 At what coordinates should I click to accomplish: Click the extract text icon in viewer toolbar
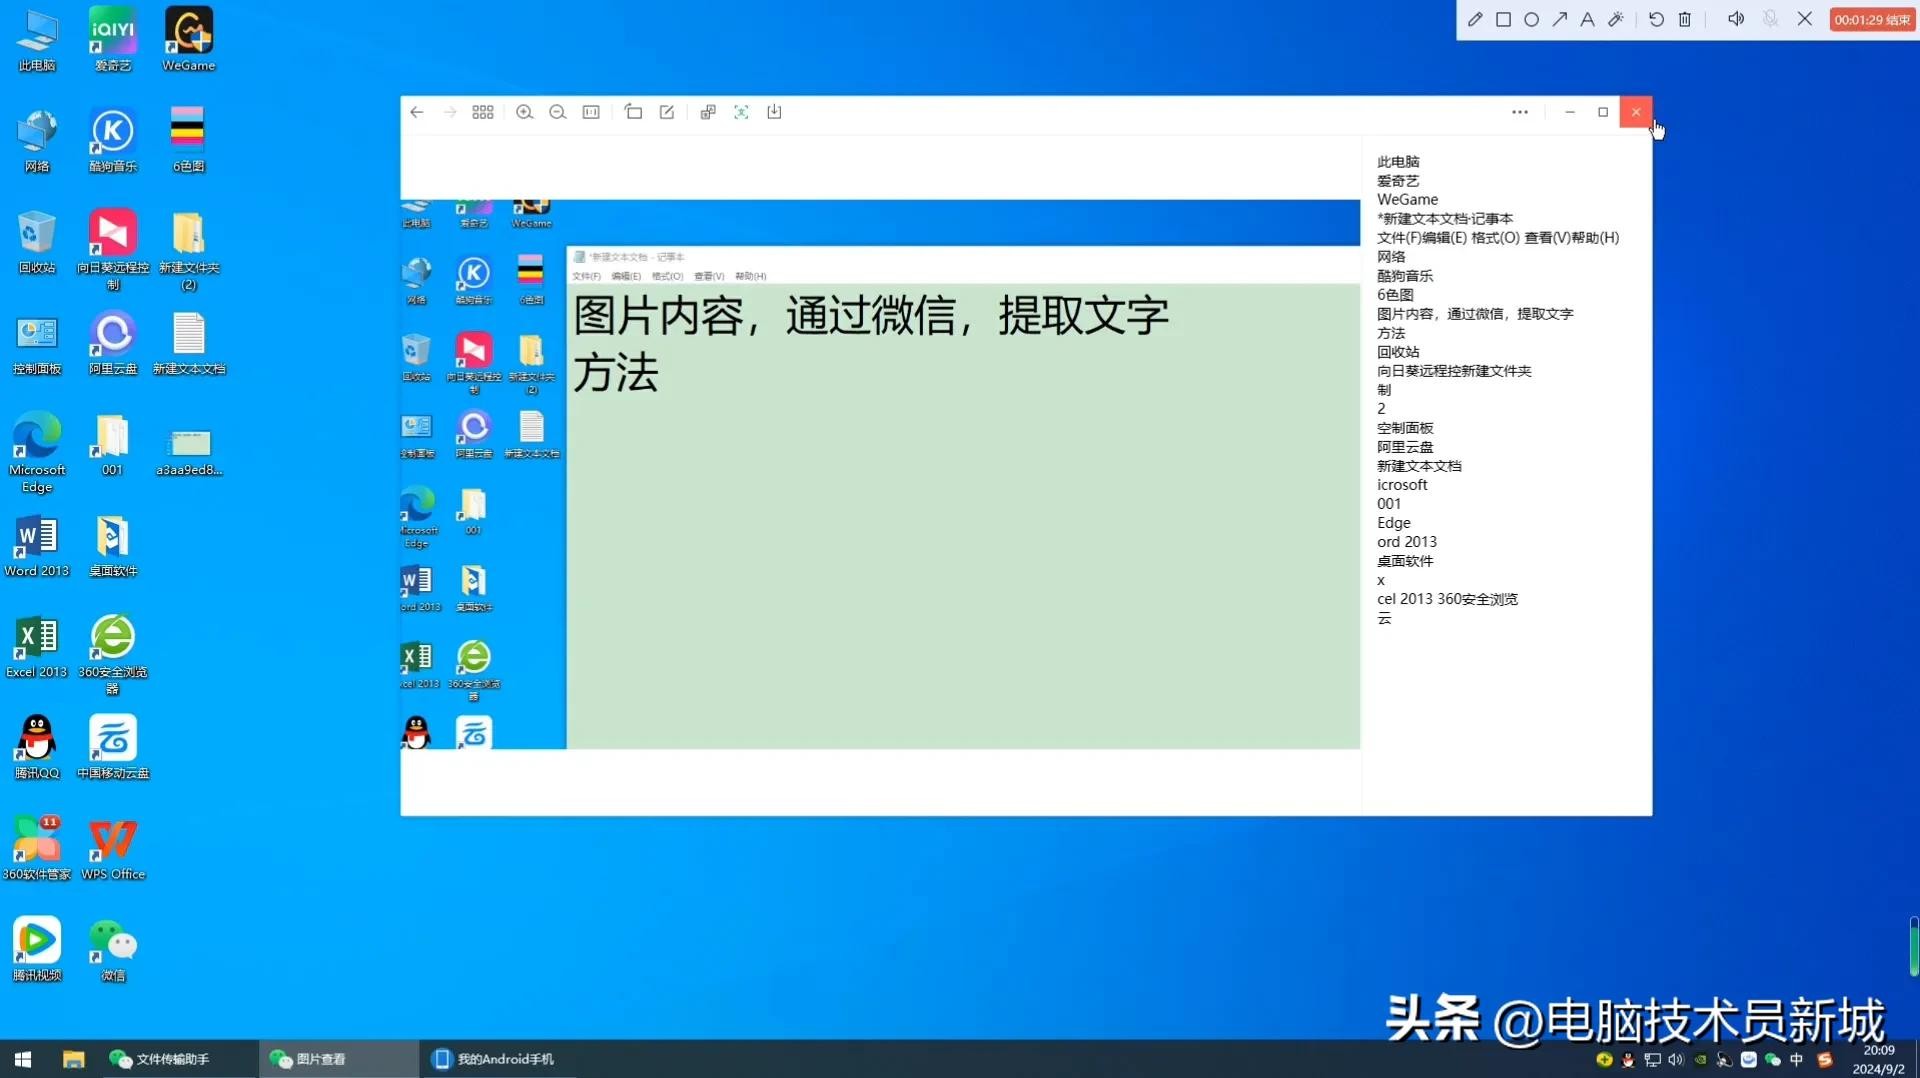[741, 112]
